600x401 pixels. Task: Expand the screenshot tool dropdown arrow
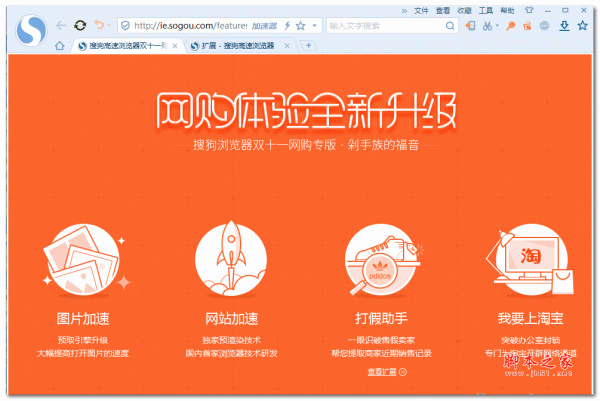(497, 26)
